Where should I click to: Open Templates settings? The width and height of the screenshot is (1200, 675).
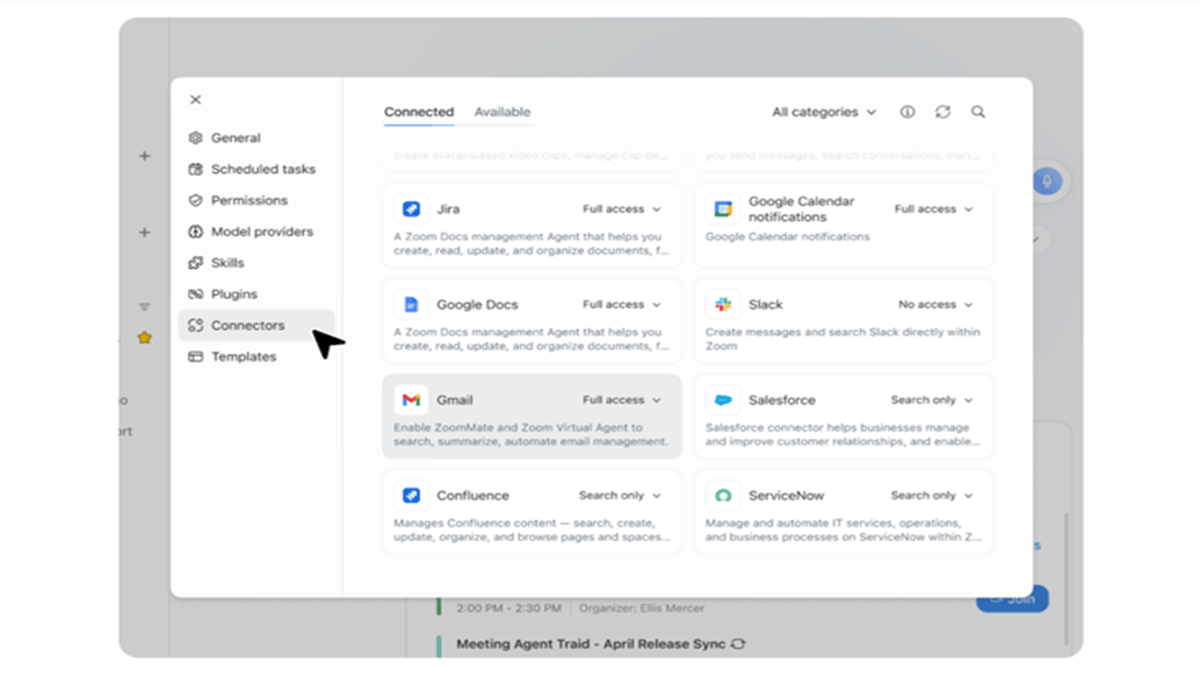[x=256, y=357]
